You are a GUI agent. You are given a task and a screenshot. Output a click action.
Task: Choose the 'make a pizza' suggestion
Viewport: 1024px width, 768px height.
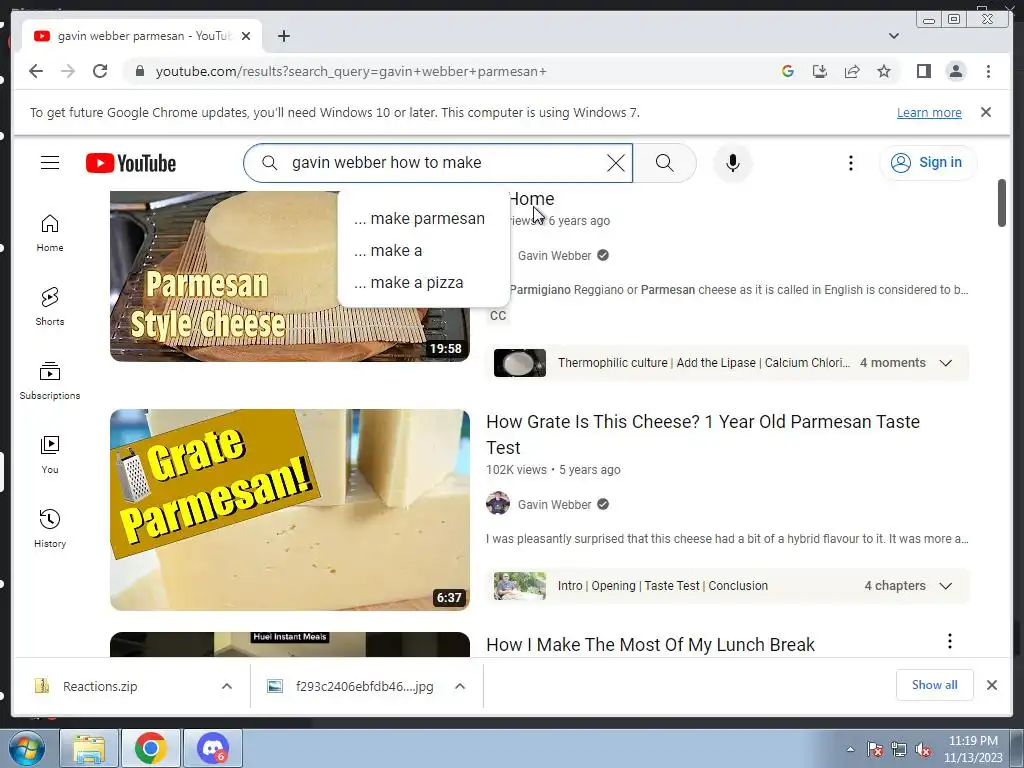click(423, 282)
